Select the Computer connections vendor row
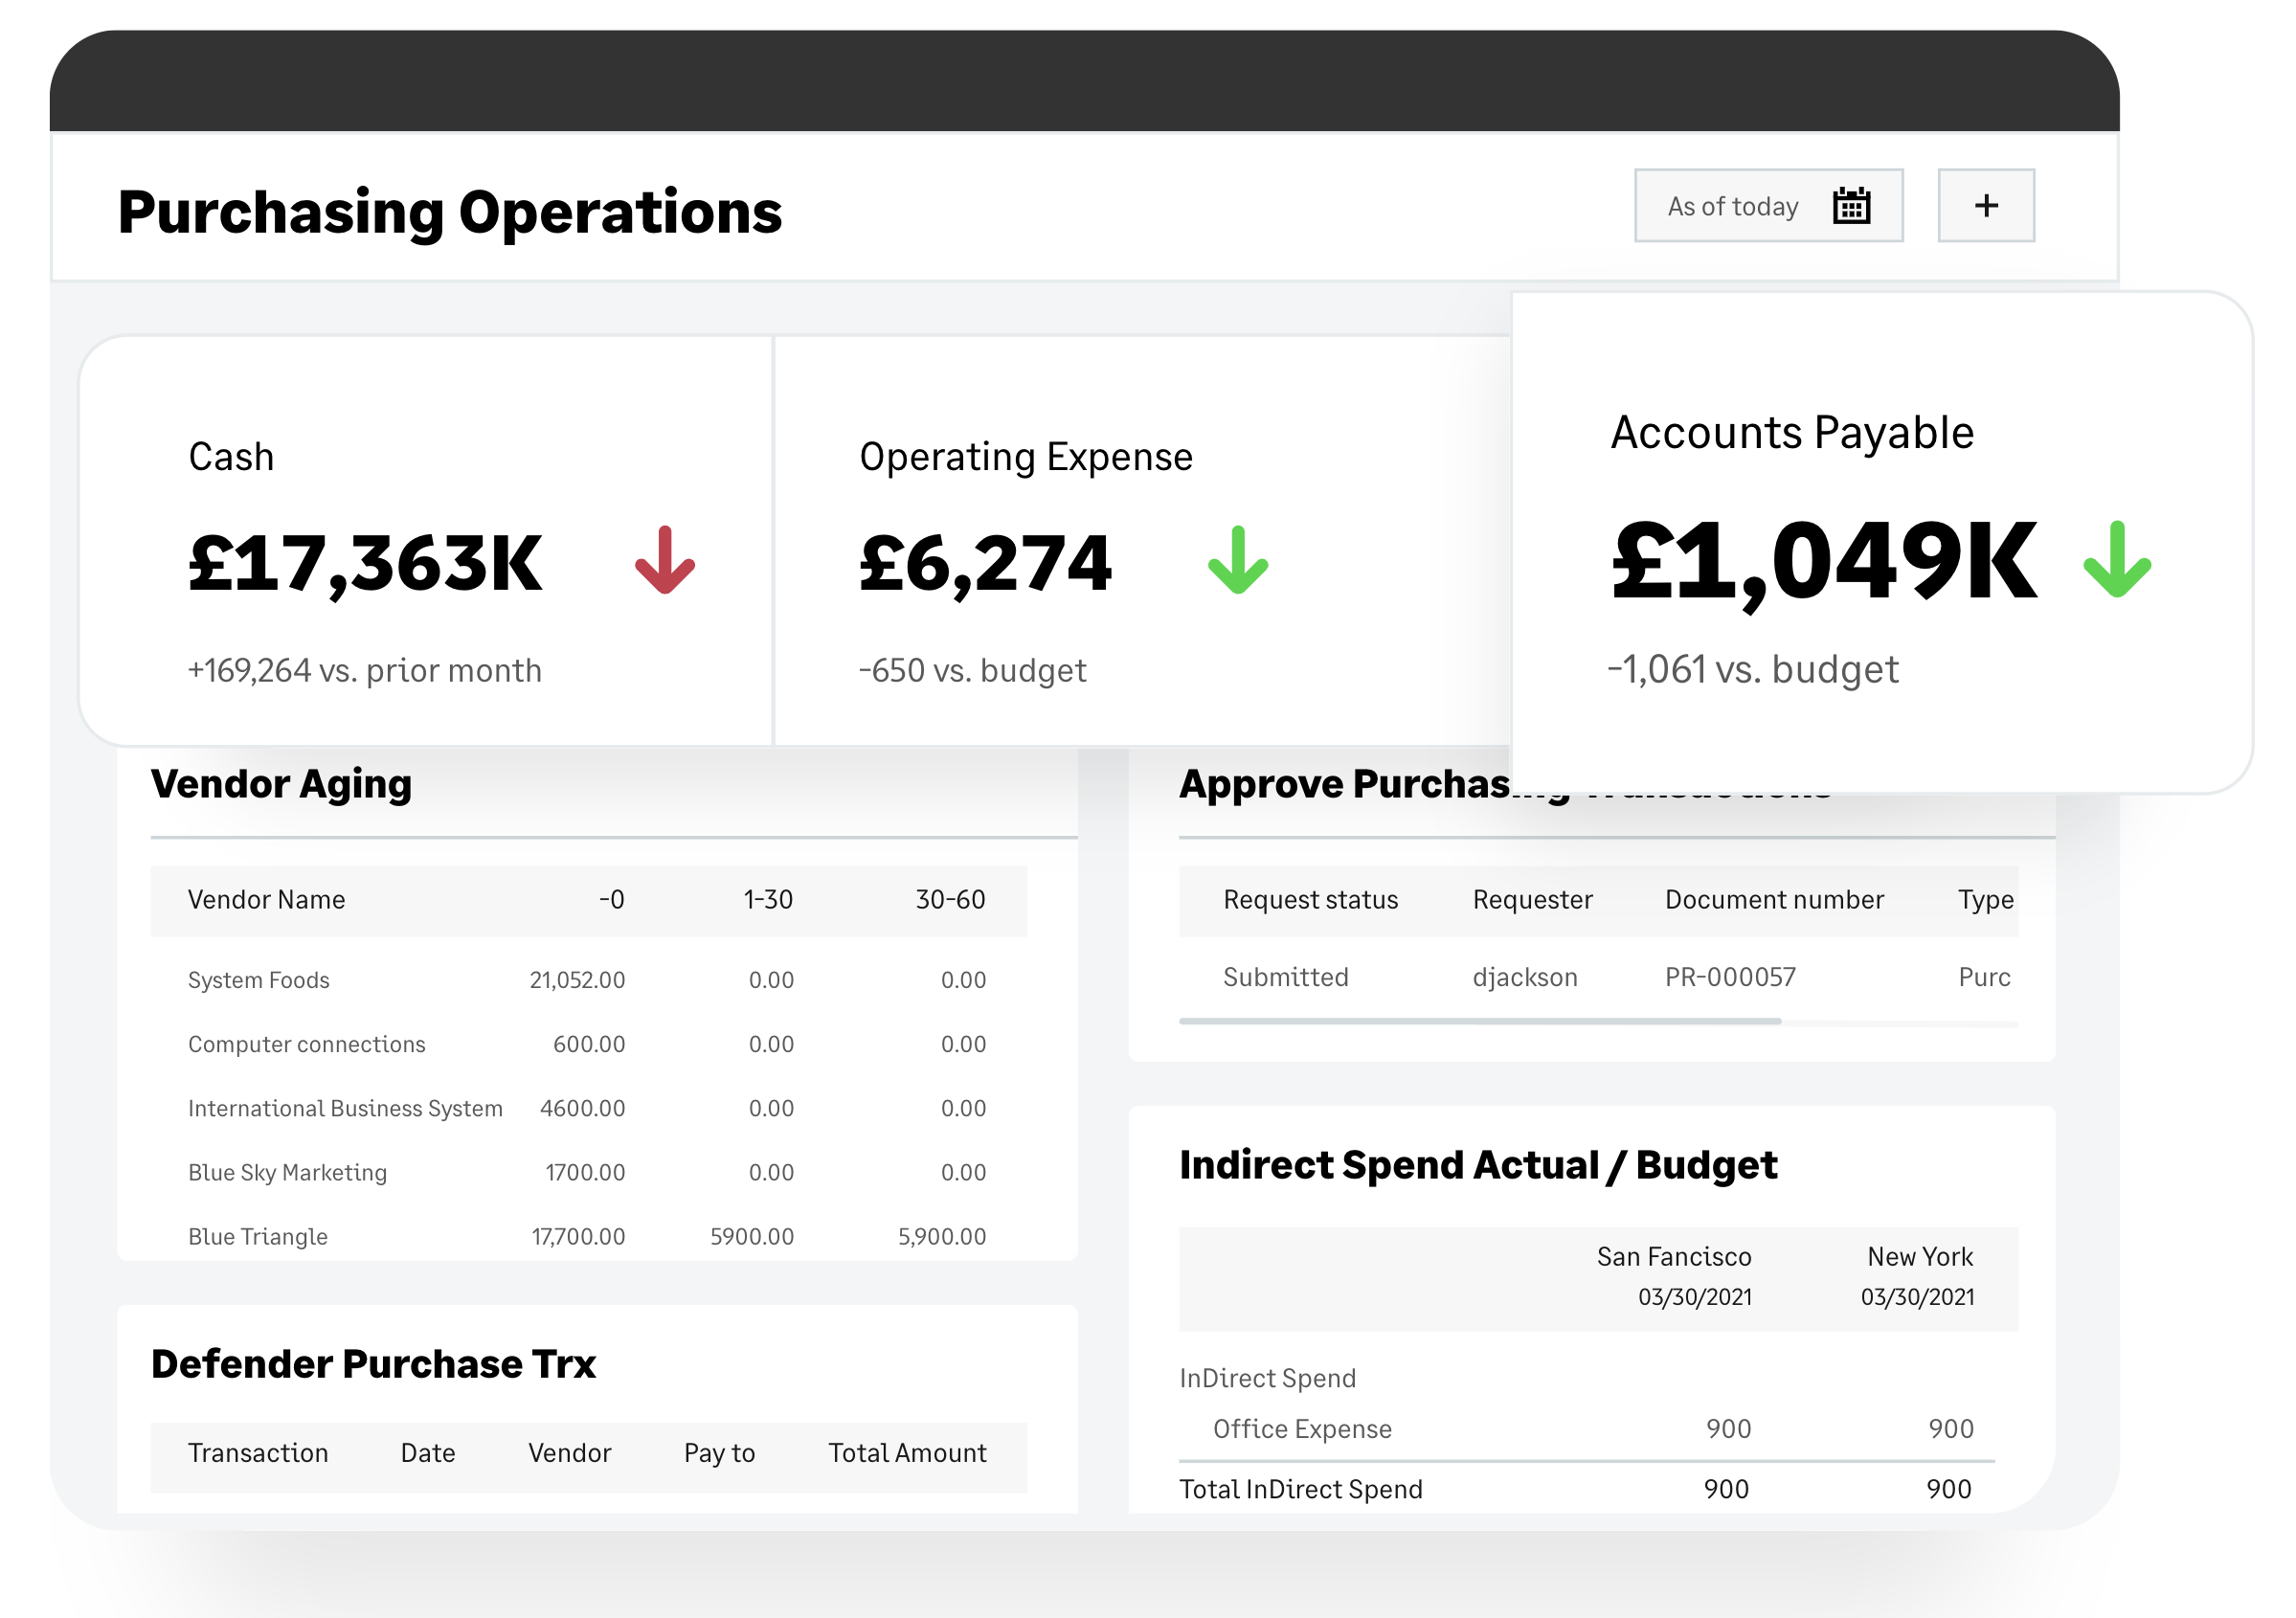This screenshot has height=1618, width=2296. pos(588,1044)
